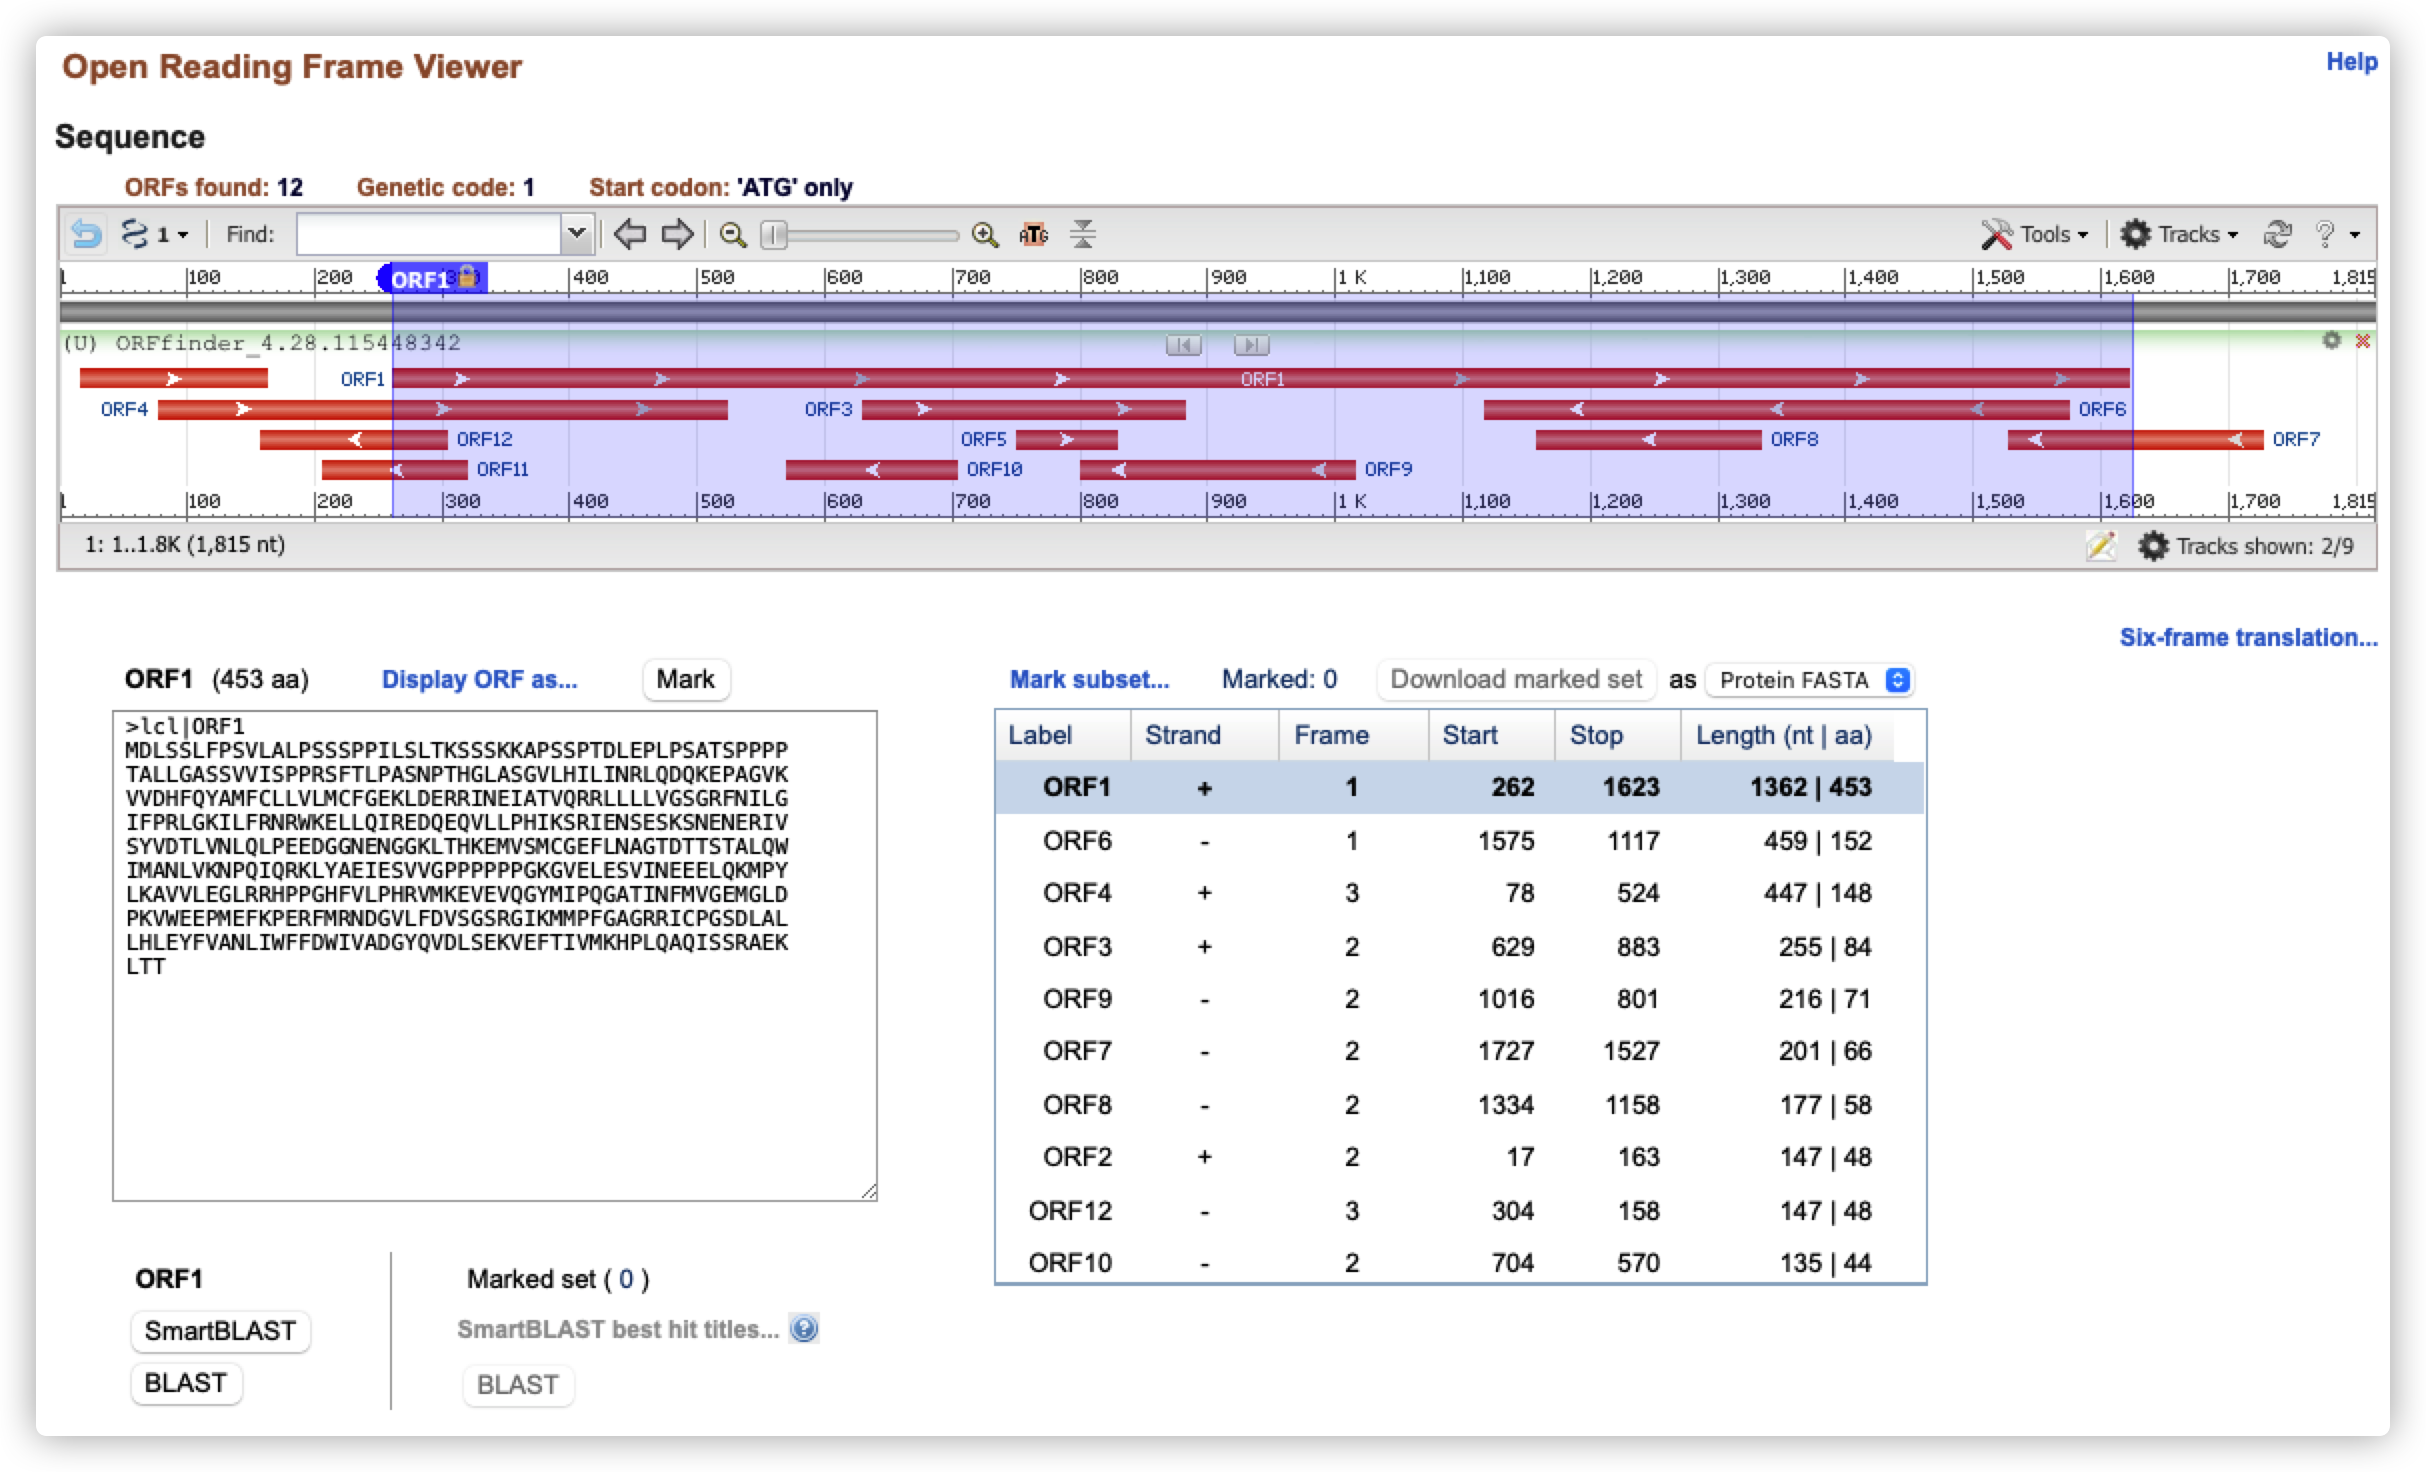This screenshot has height=1472, width=2426.
Task: Open the Tracks dropdown menu
Action: click(x=2180, y=234)
